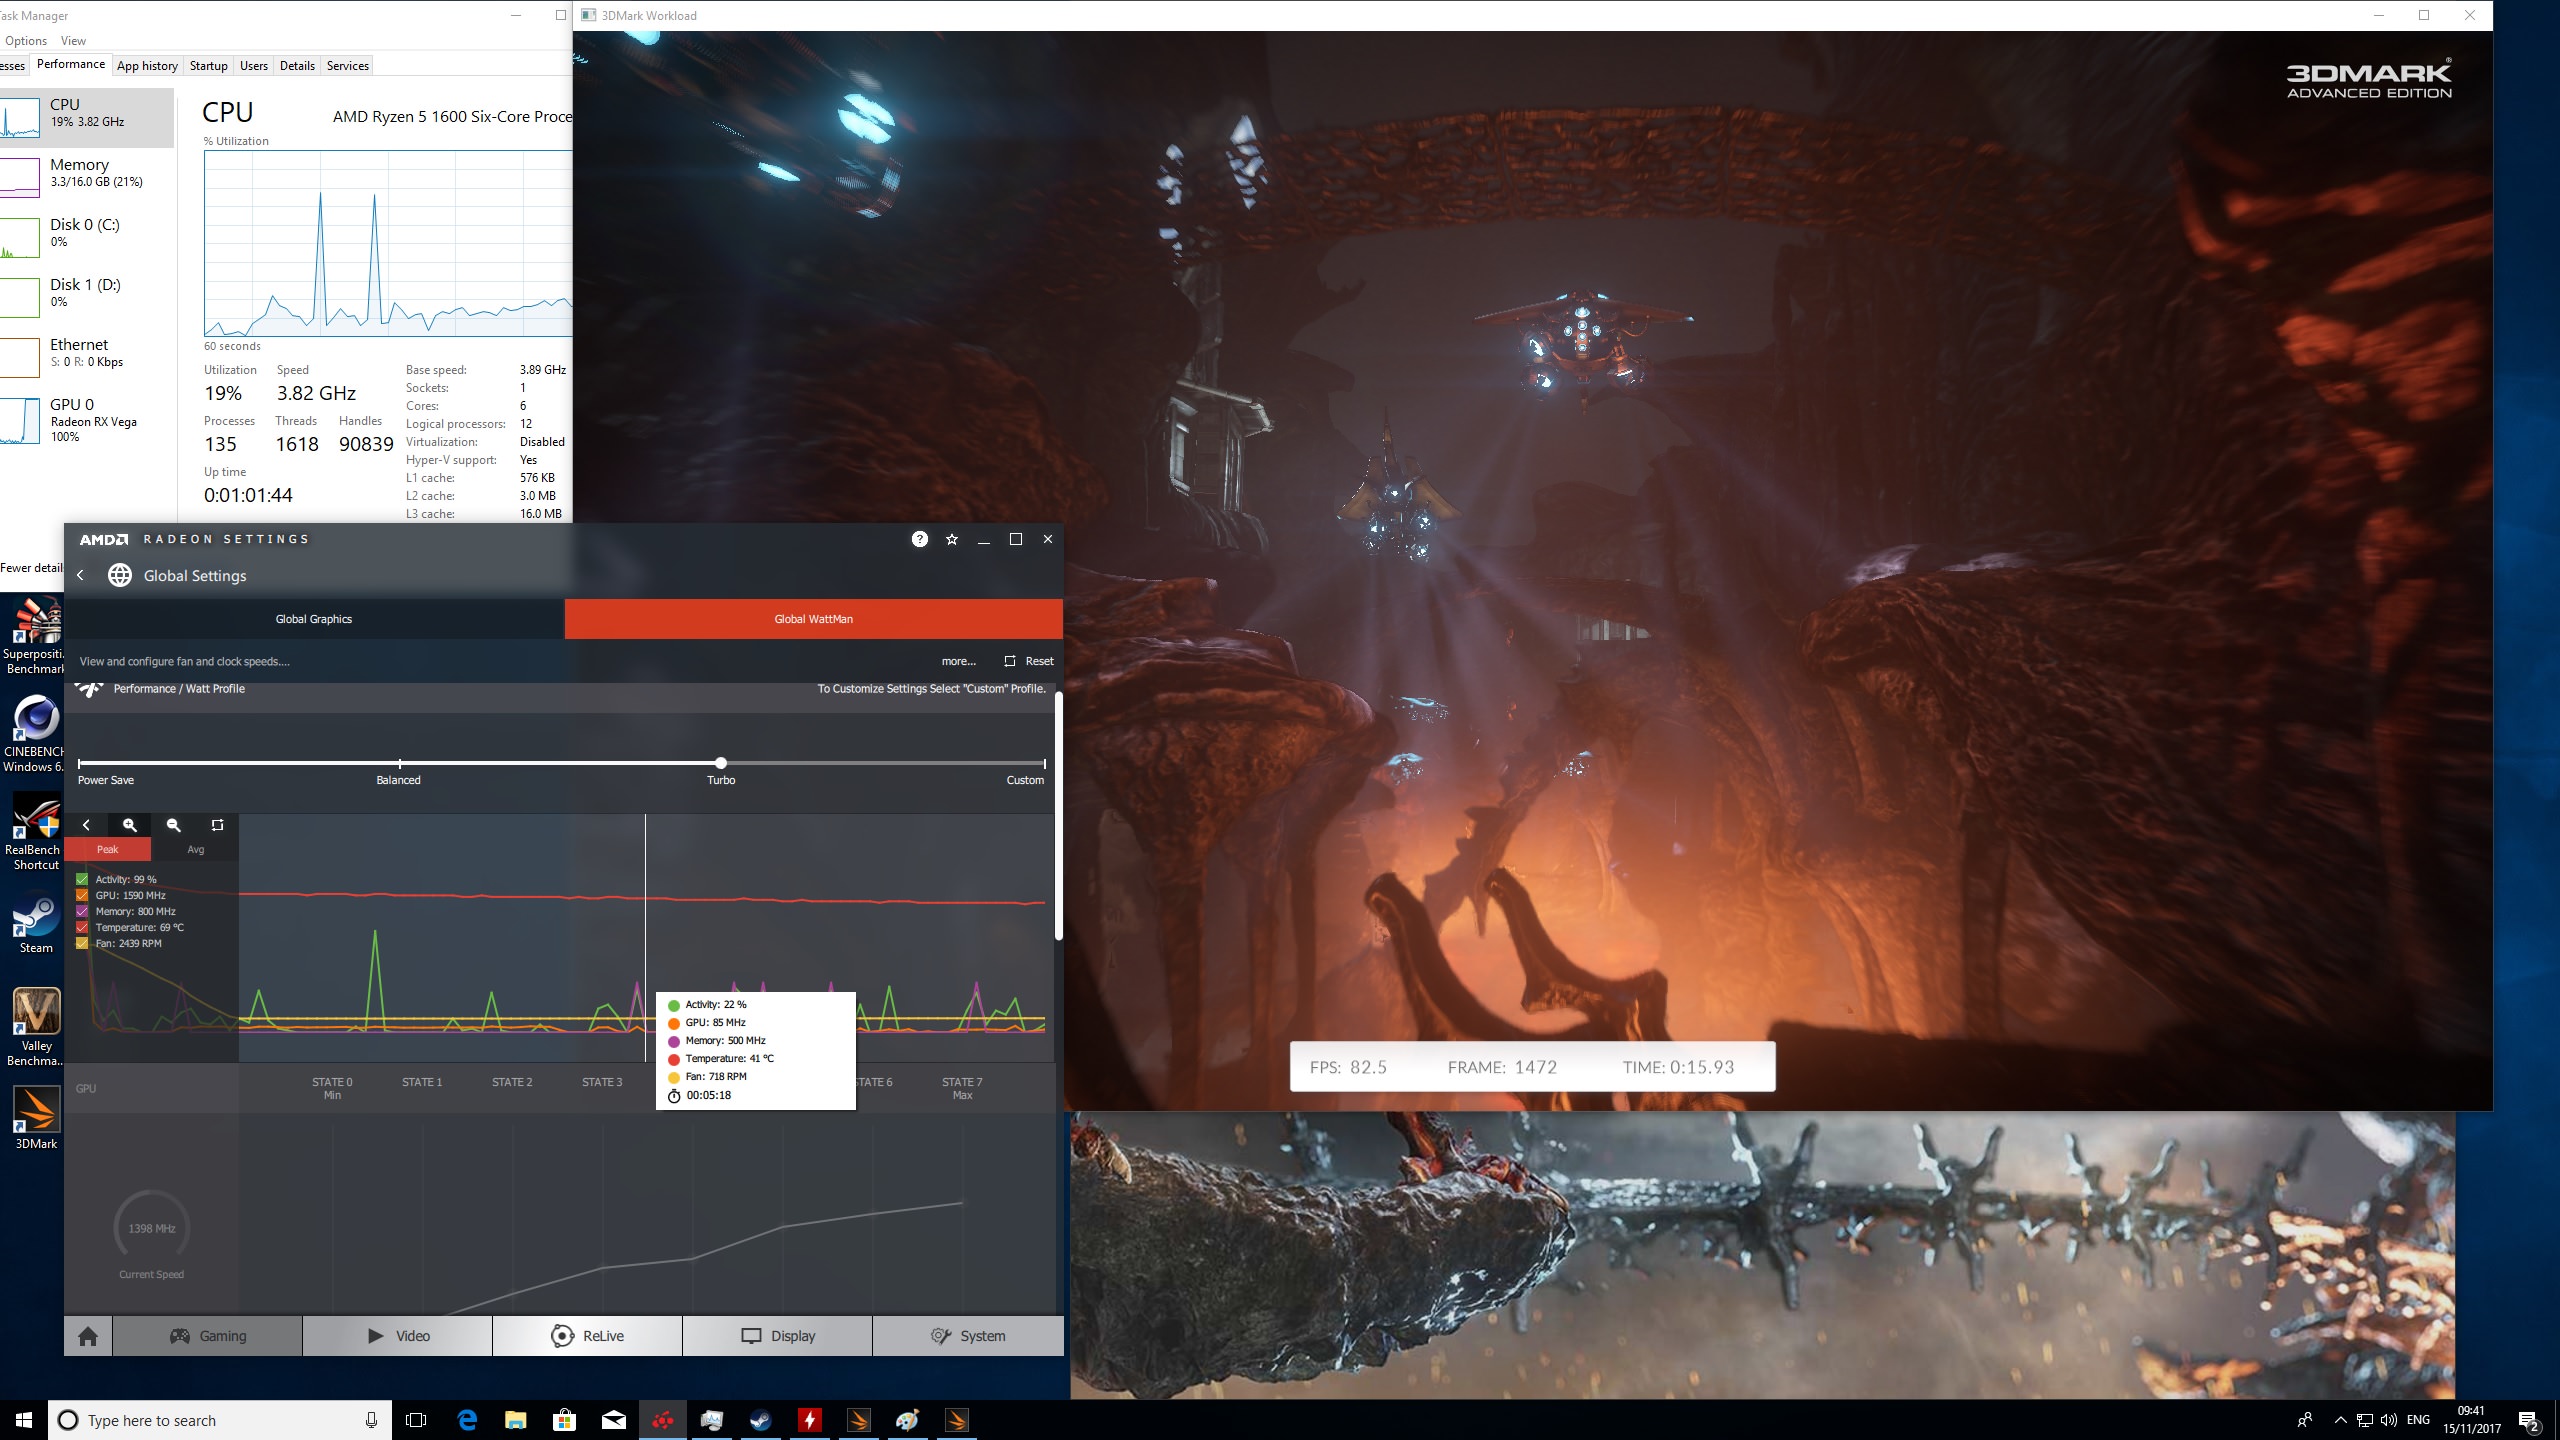Open the Startup tab in Task Manager

click(209, 66)
